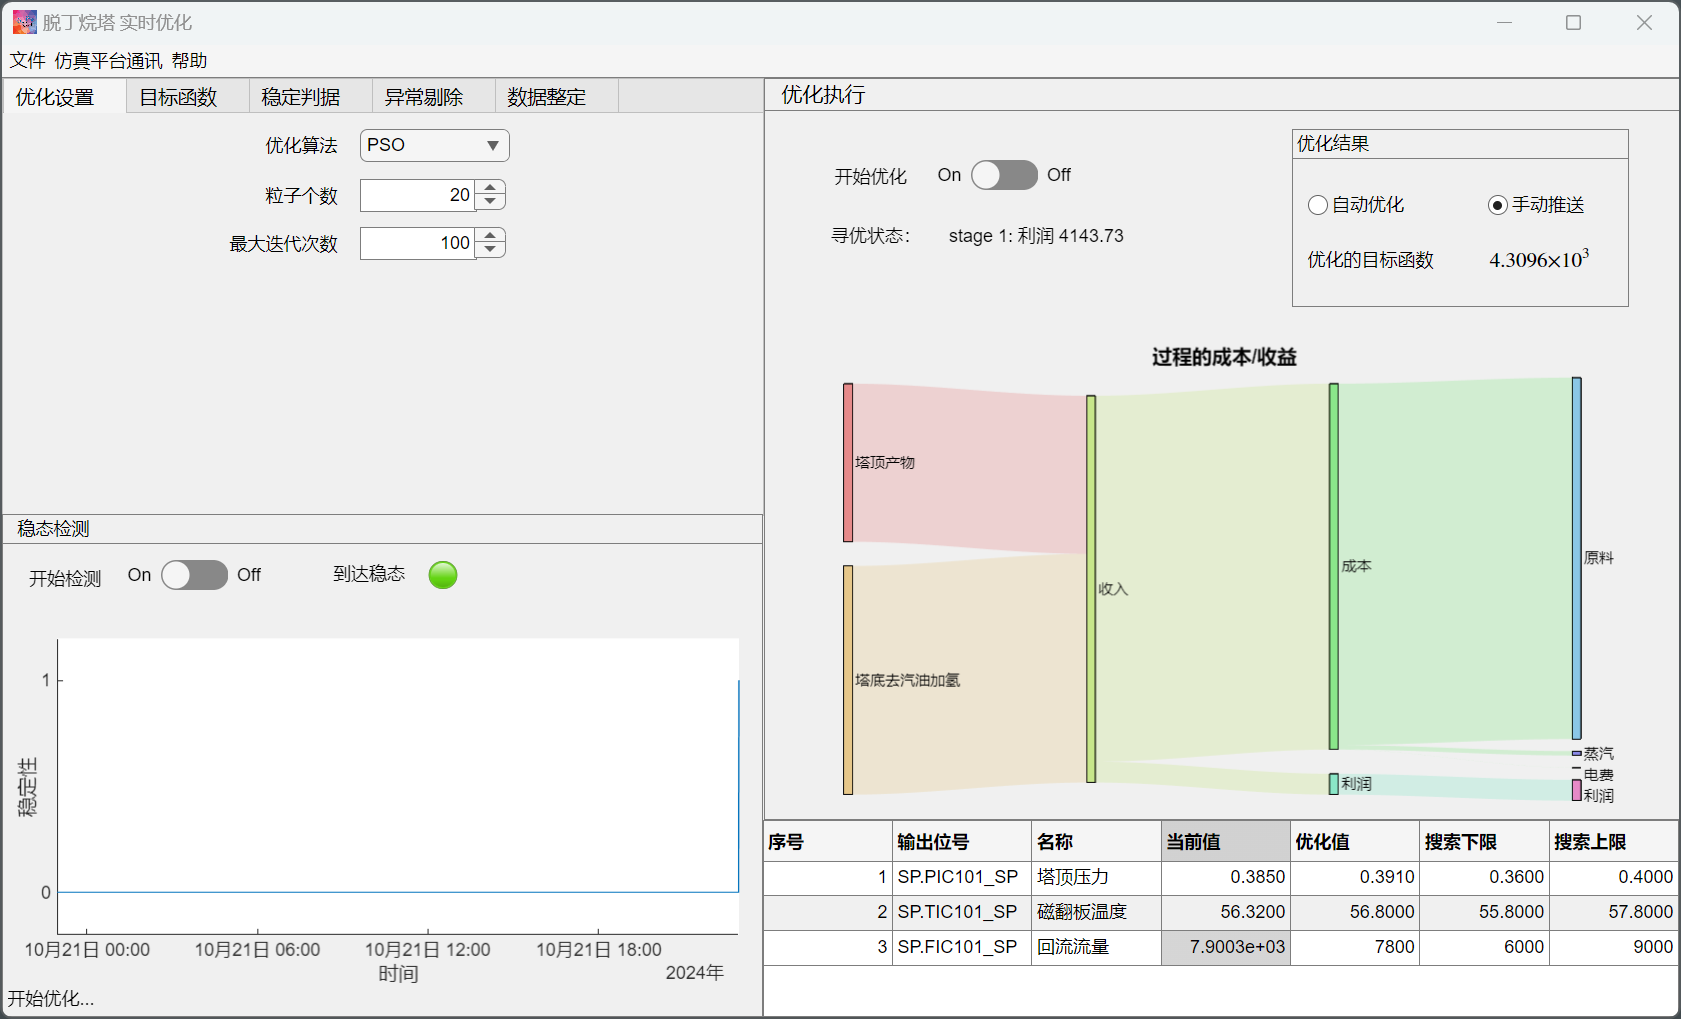Click the 粒子个数 input field
Viewport: 1681px width, 1019px height.
(x=417, y=195)
